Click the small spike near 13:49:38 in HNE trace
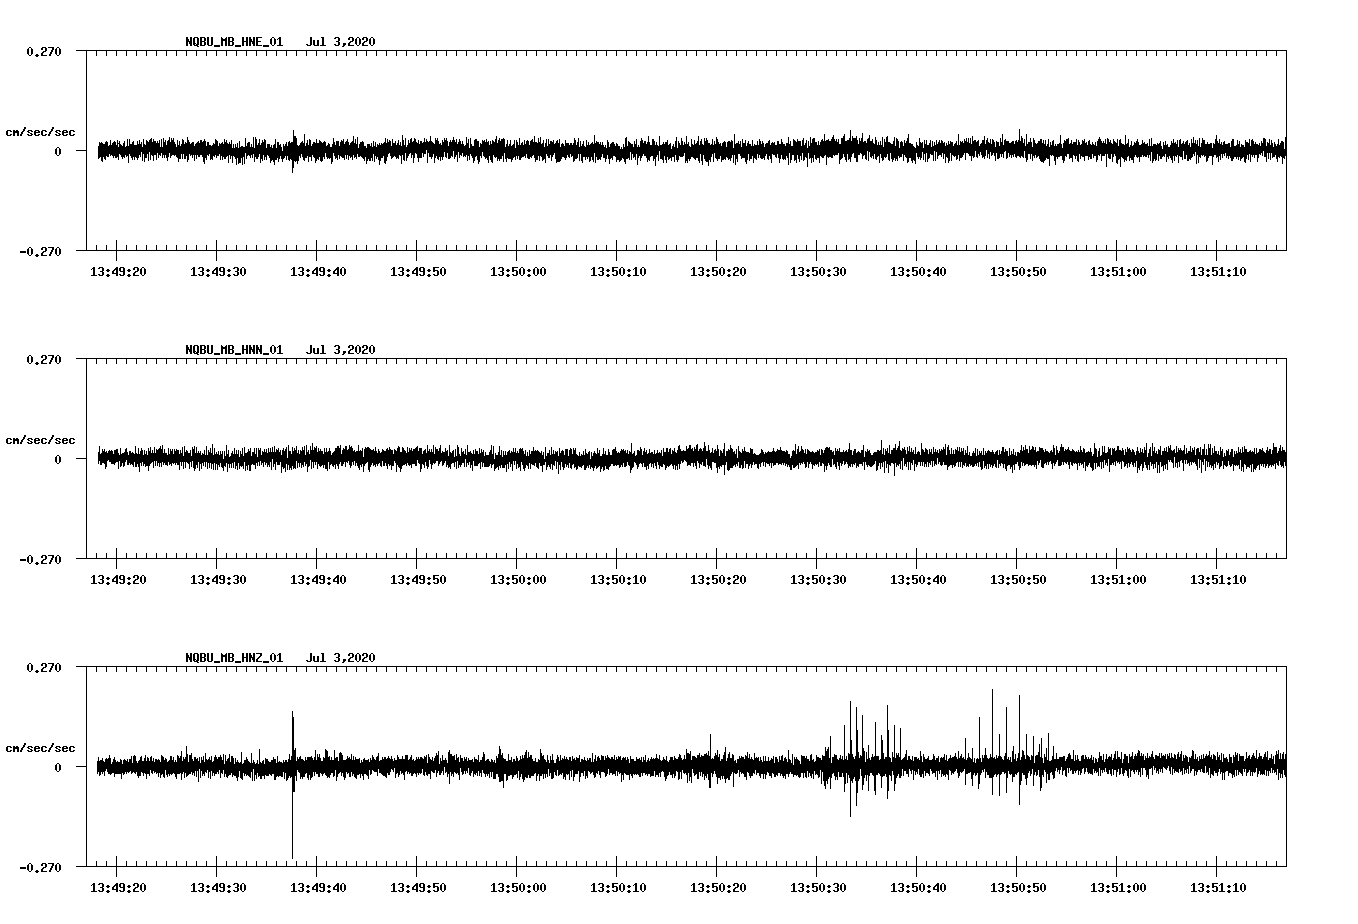Image resolution: width=1358 pixels, height=924 pixels. click(x=293, y=151)
